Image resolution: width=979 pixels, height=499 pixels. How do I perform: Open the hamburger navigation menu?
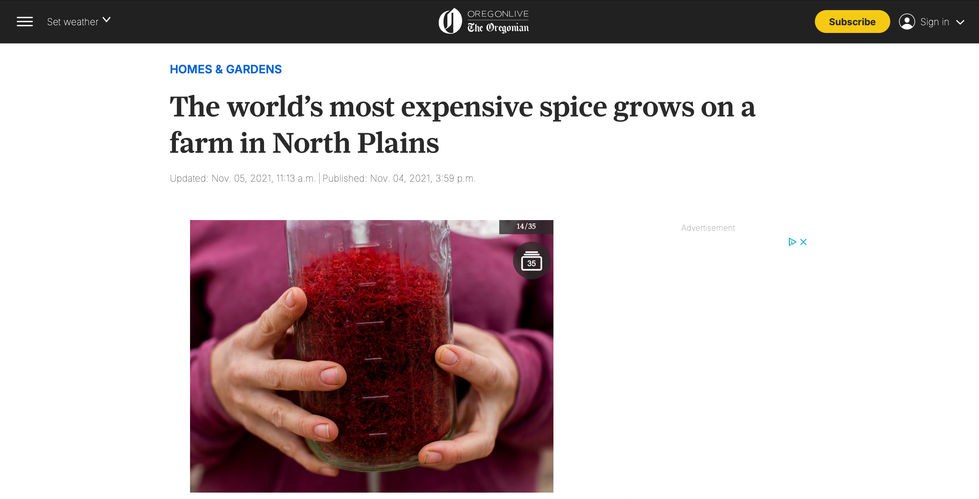pos(24,22)
